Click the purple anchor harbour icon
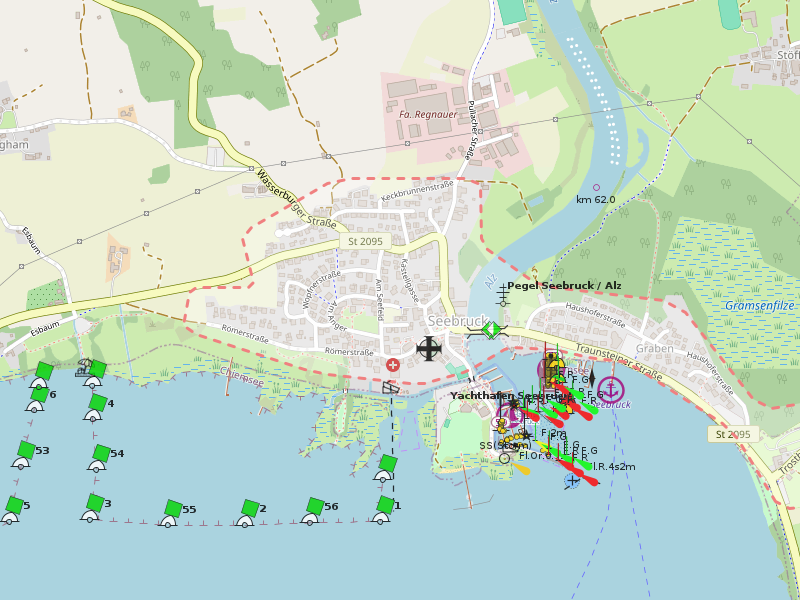 coord(610,390)
